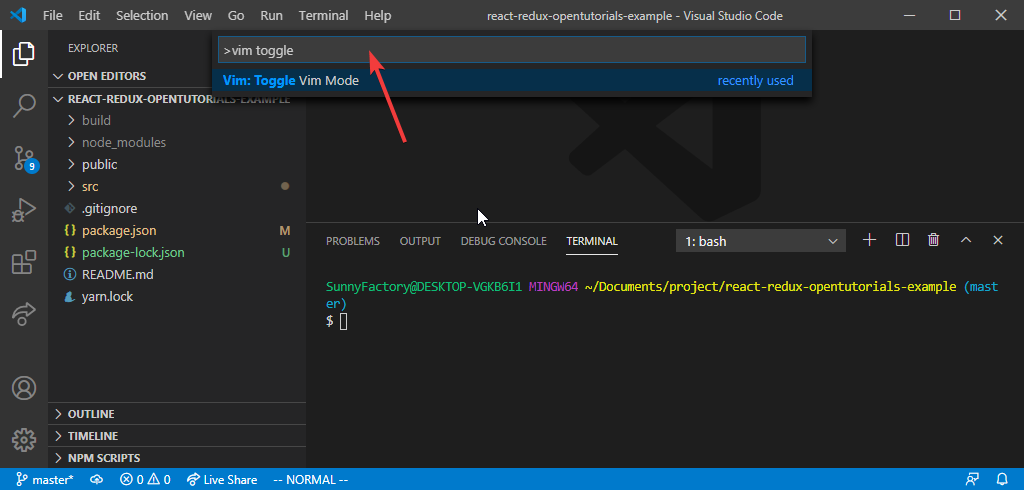The height and width of the screenshot is (490, 1024).
Task: Open the Extensions view icon
Action: (x=24, y=263)
